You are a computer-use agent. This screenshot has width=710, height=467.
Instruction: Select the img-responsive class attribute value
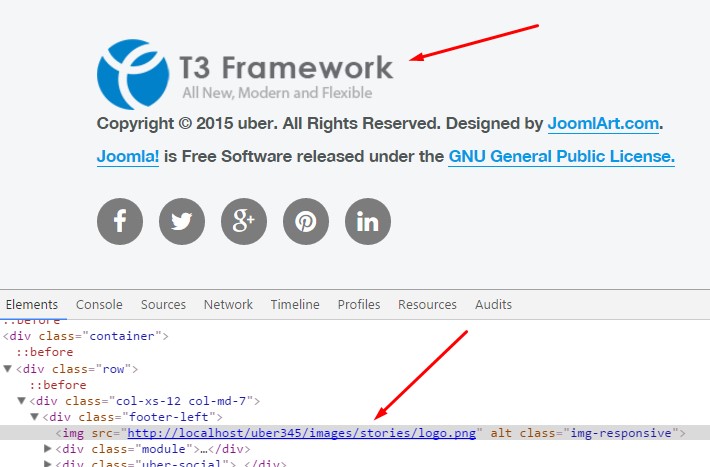point(621,433)
